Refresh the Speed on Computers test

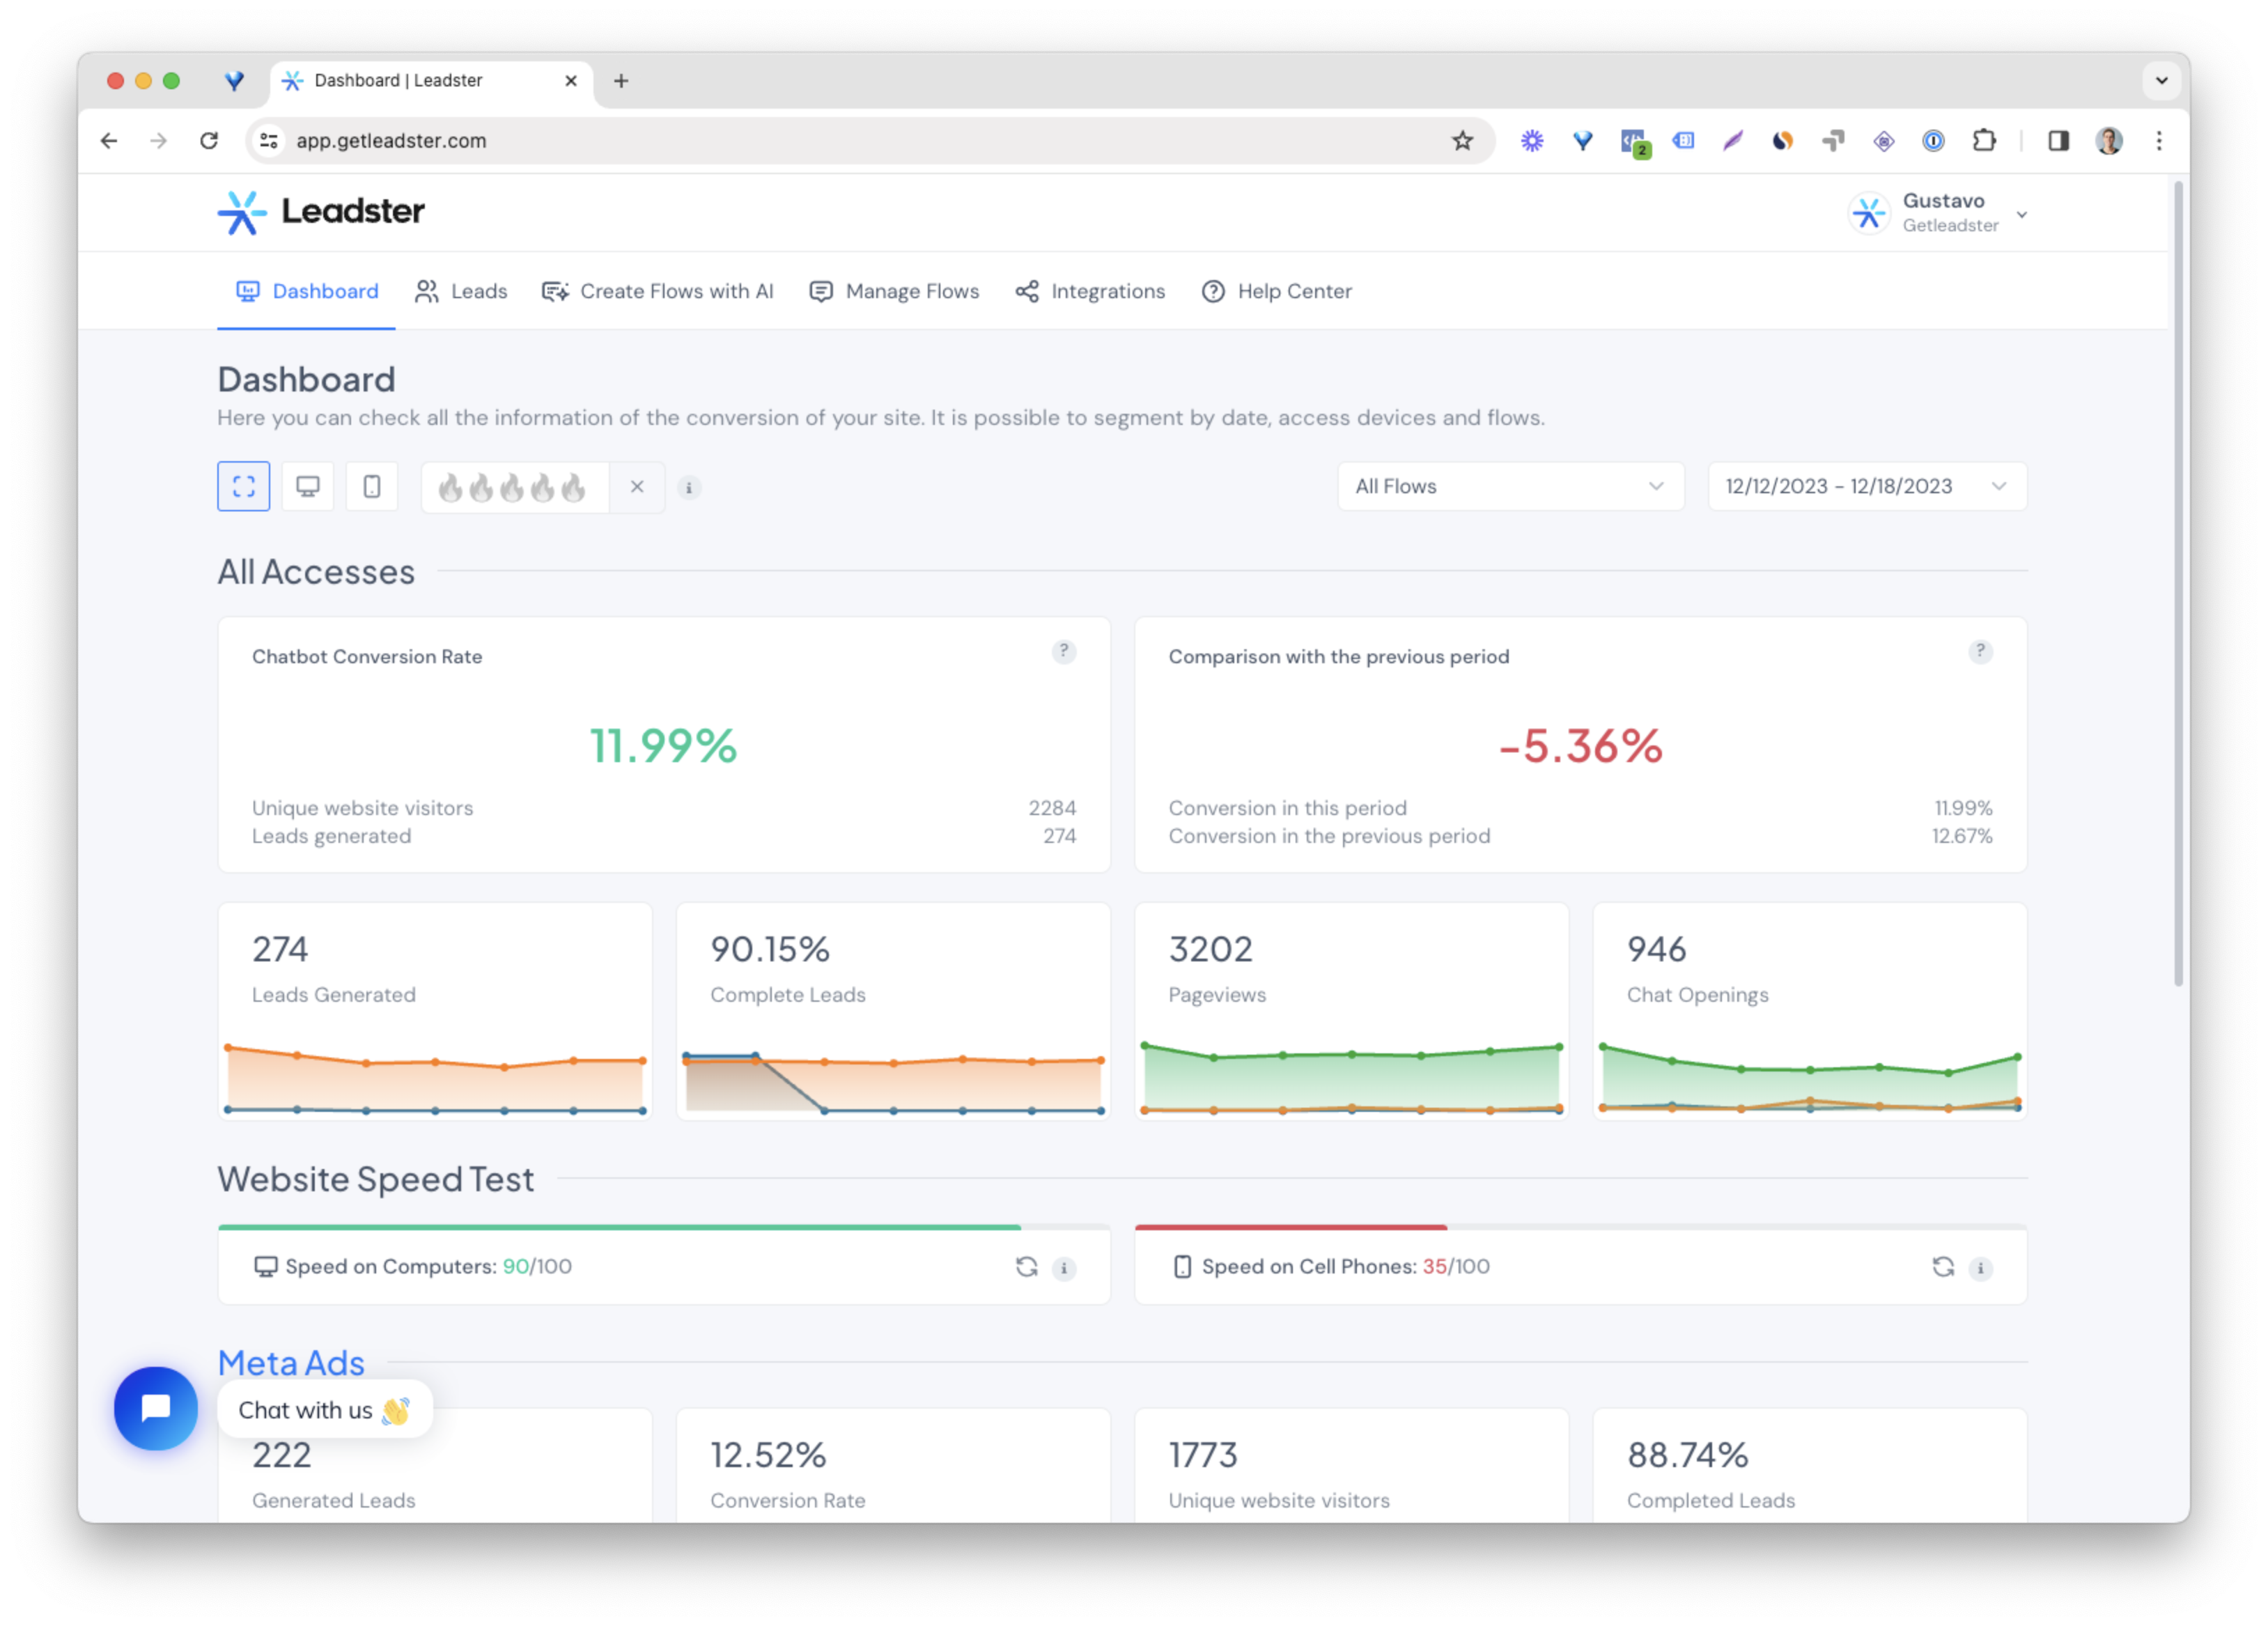1025,1267
